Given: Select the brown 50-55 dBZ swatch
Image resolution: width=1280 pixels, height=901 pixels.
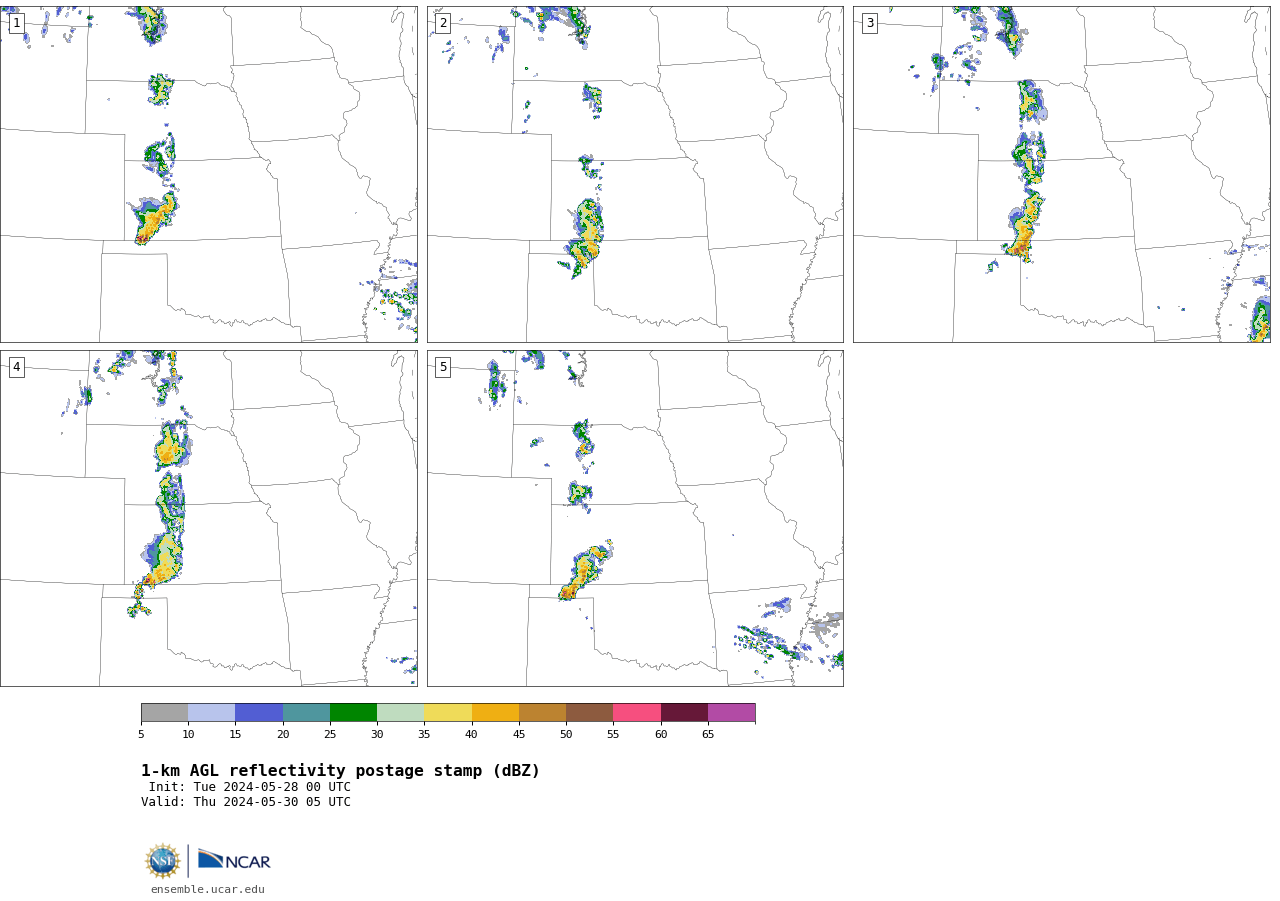Looking at the screenshot, I should pyautogui.click(x=590, y=713).
